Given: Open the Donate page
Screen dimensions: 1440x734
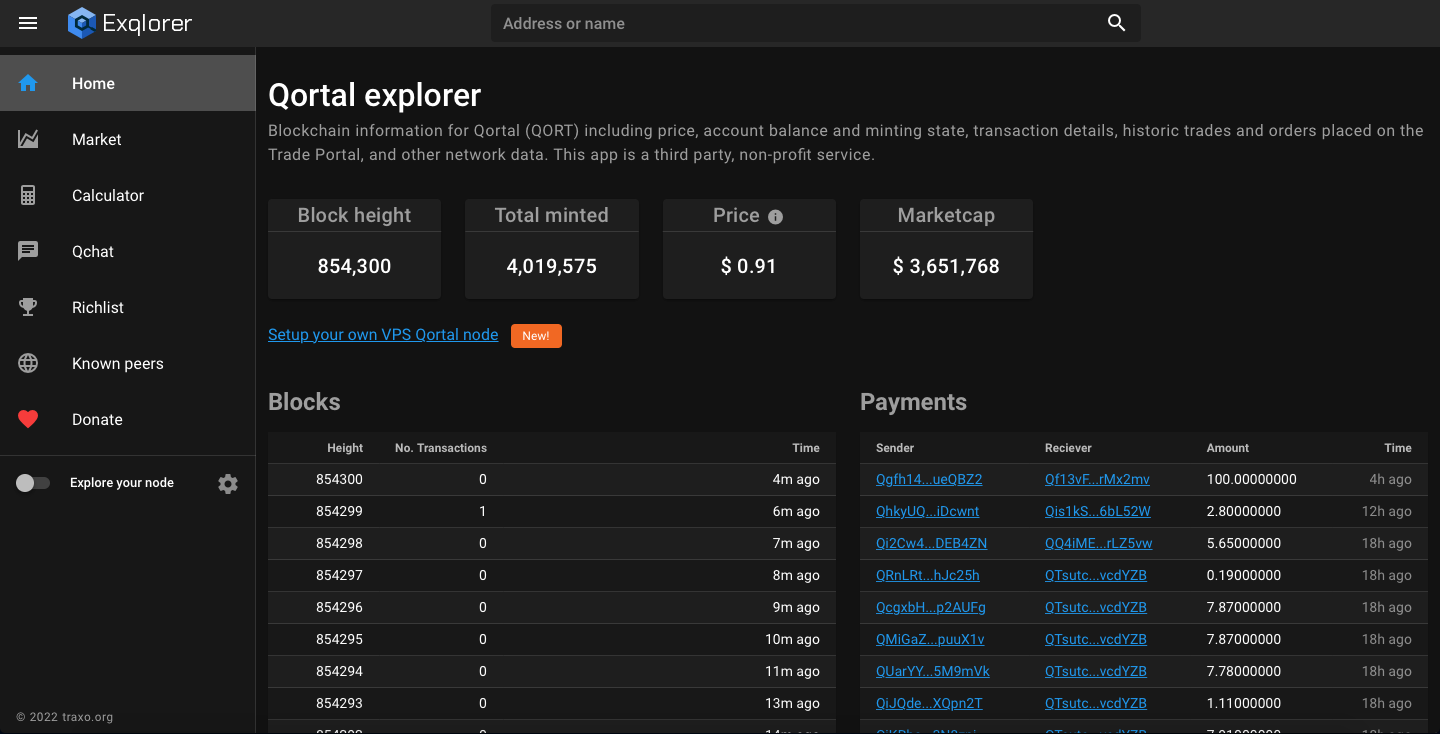Looking at the screenshot, I should [128, 419].
